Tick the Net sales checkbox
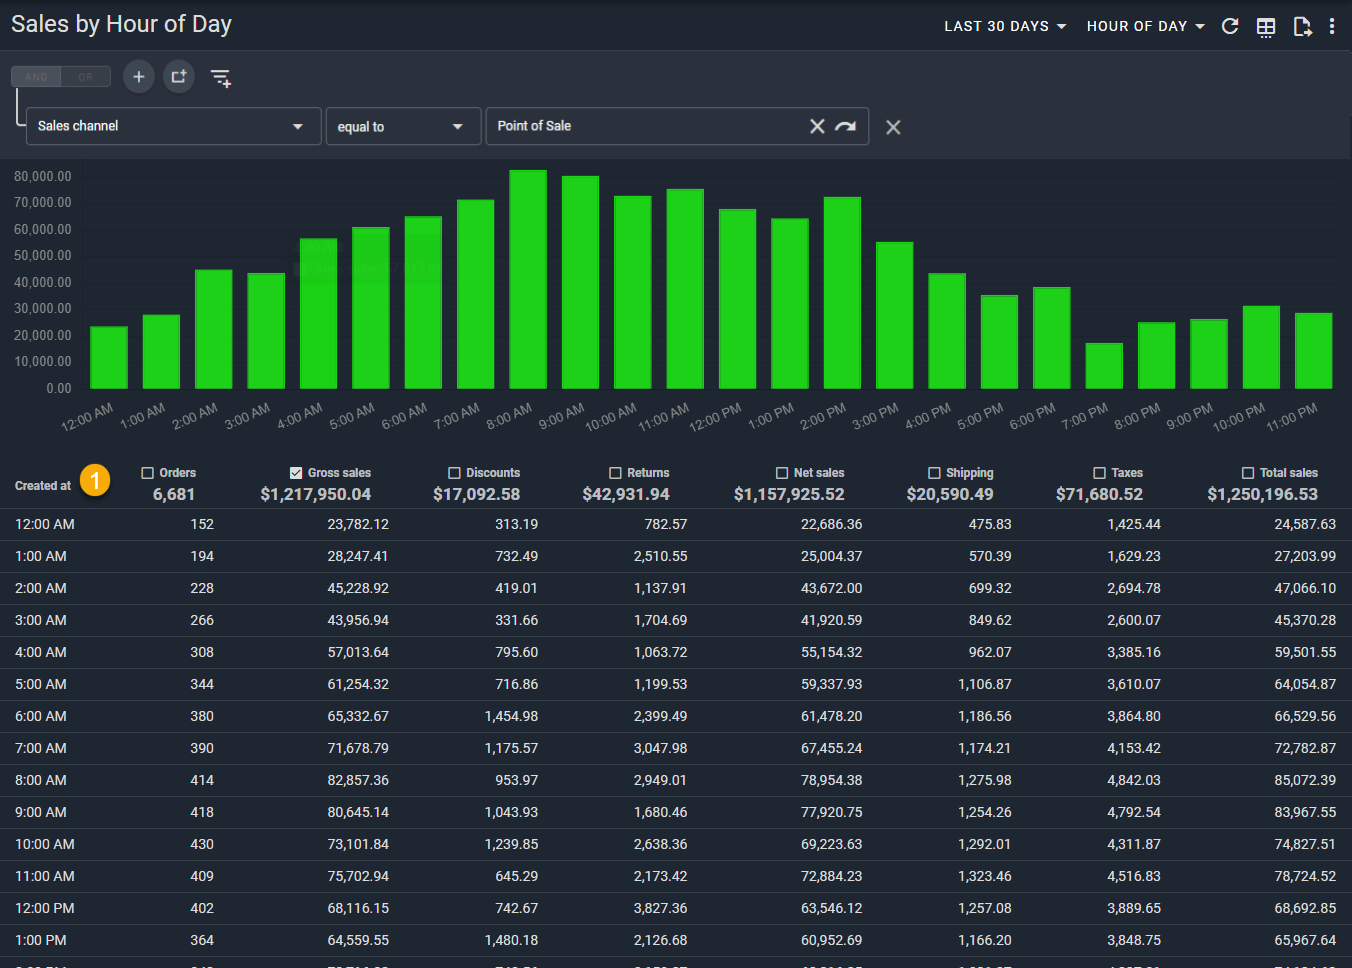Image resolution: width=1352 pixels, height=968 pixels. point(782,473)
